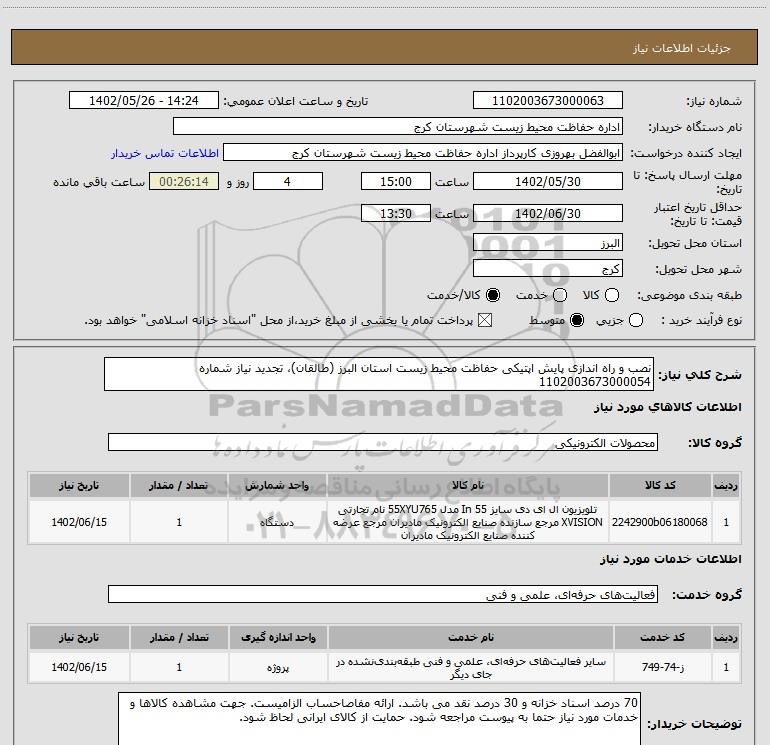Click the شرح کلی نیاز description box
Viewport: 770px width, 745px height.
coord(379,374)
